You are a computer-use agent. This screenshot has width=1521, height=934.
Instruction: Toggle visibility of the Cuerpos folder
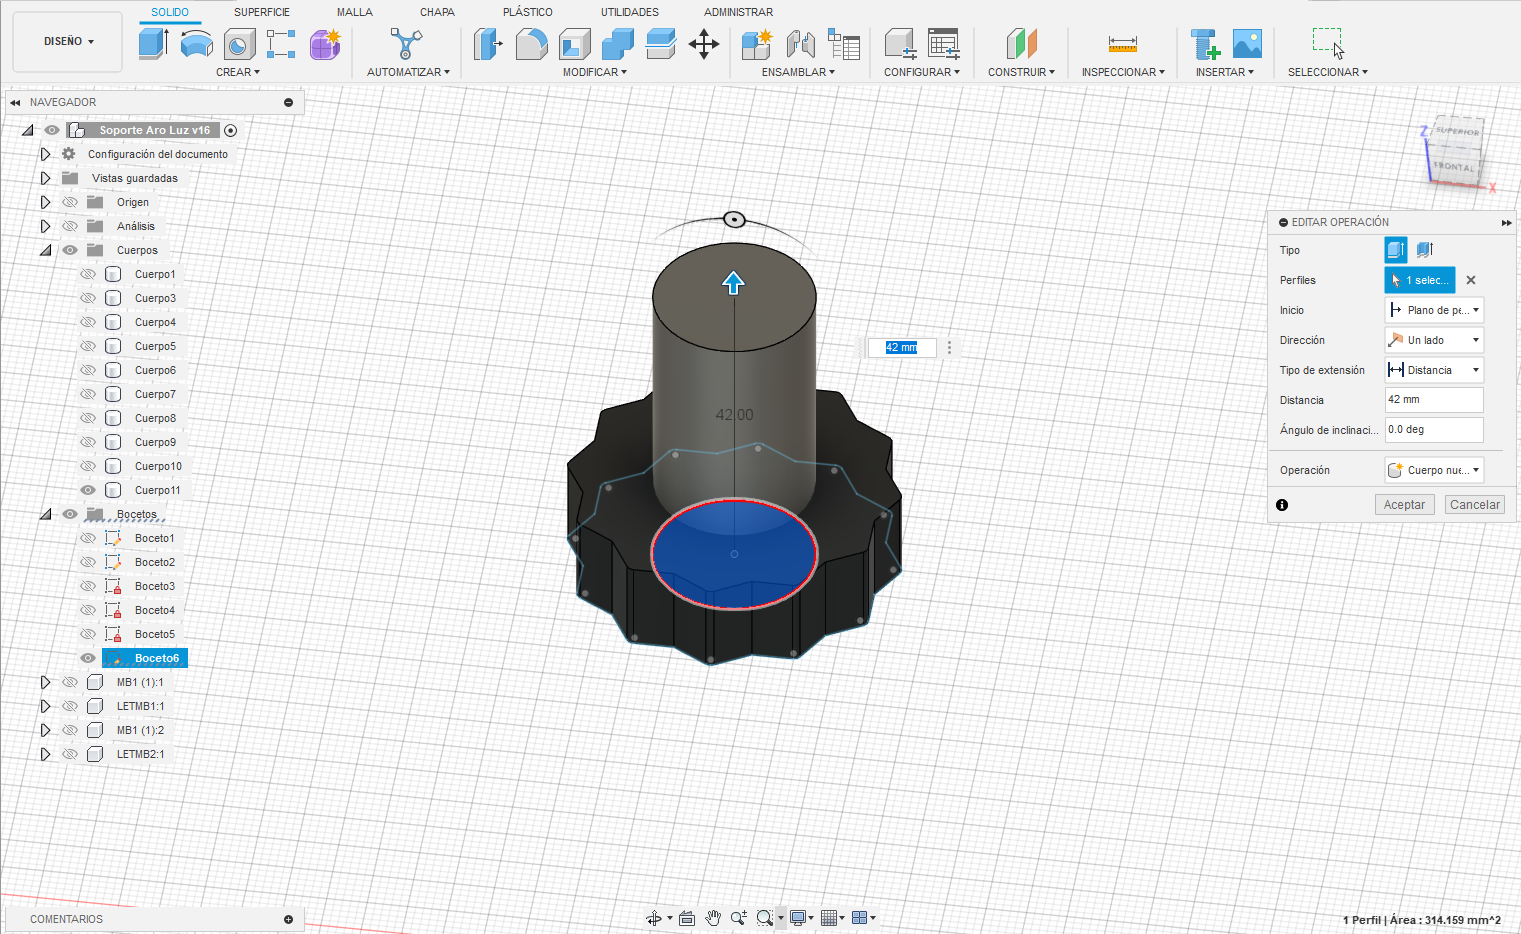pyautogui.click(x=70, y=250)
